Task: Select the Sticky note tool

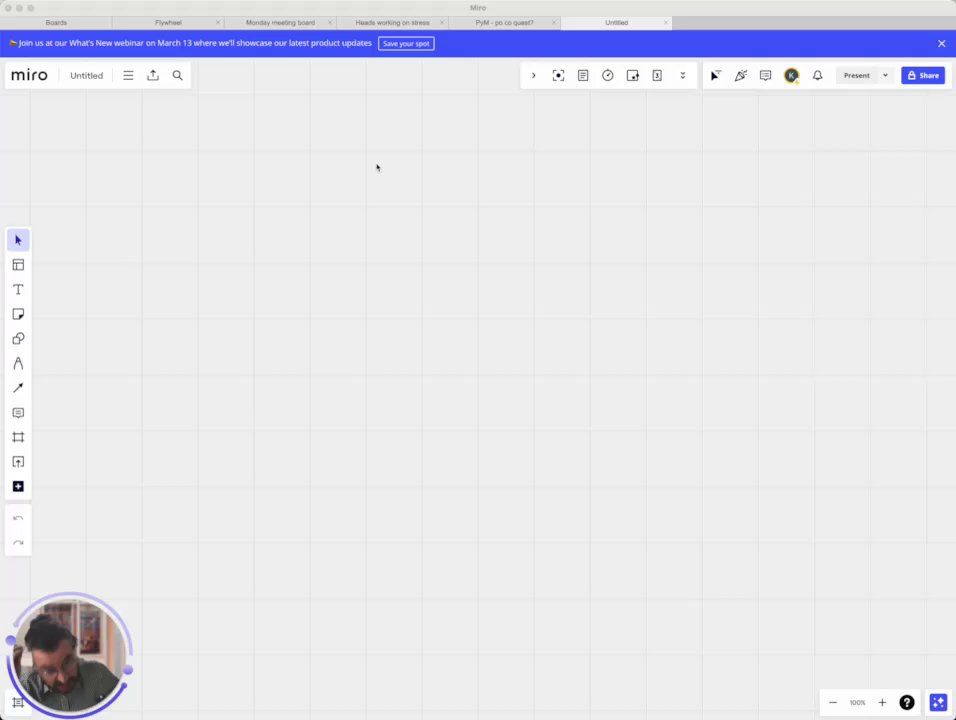Action: tap(18, 314)
